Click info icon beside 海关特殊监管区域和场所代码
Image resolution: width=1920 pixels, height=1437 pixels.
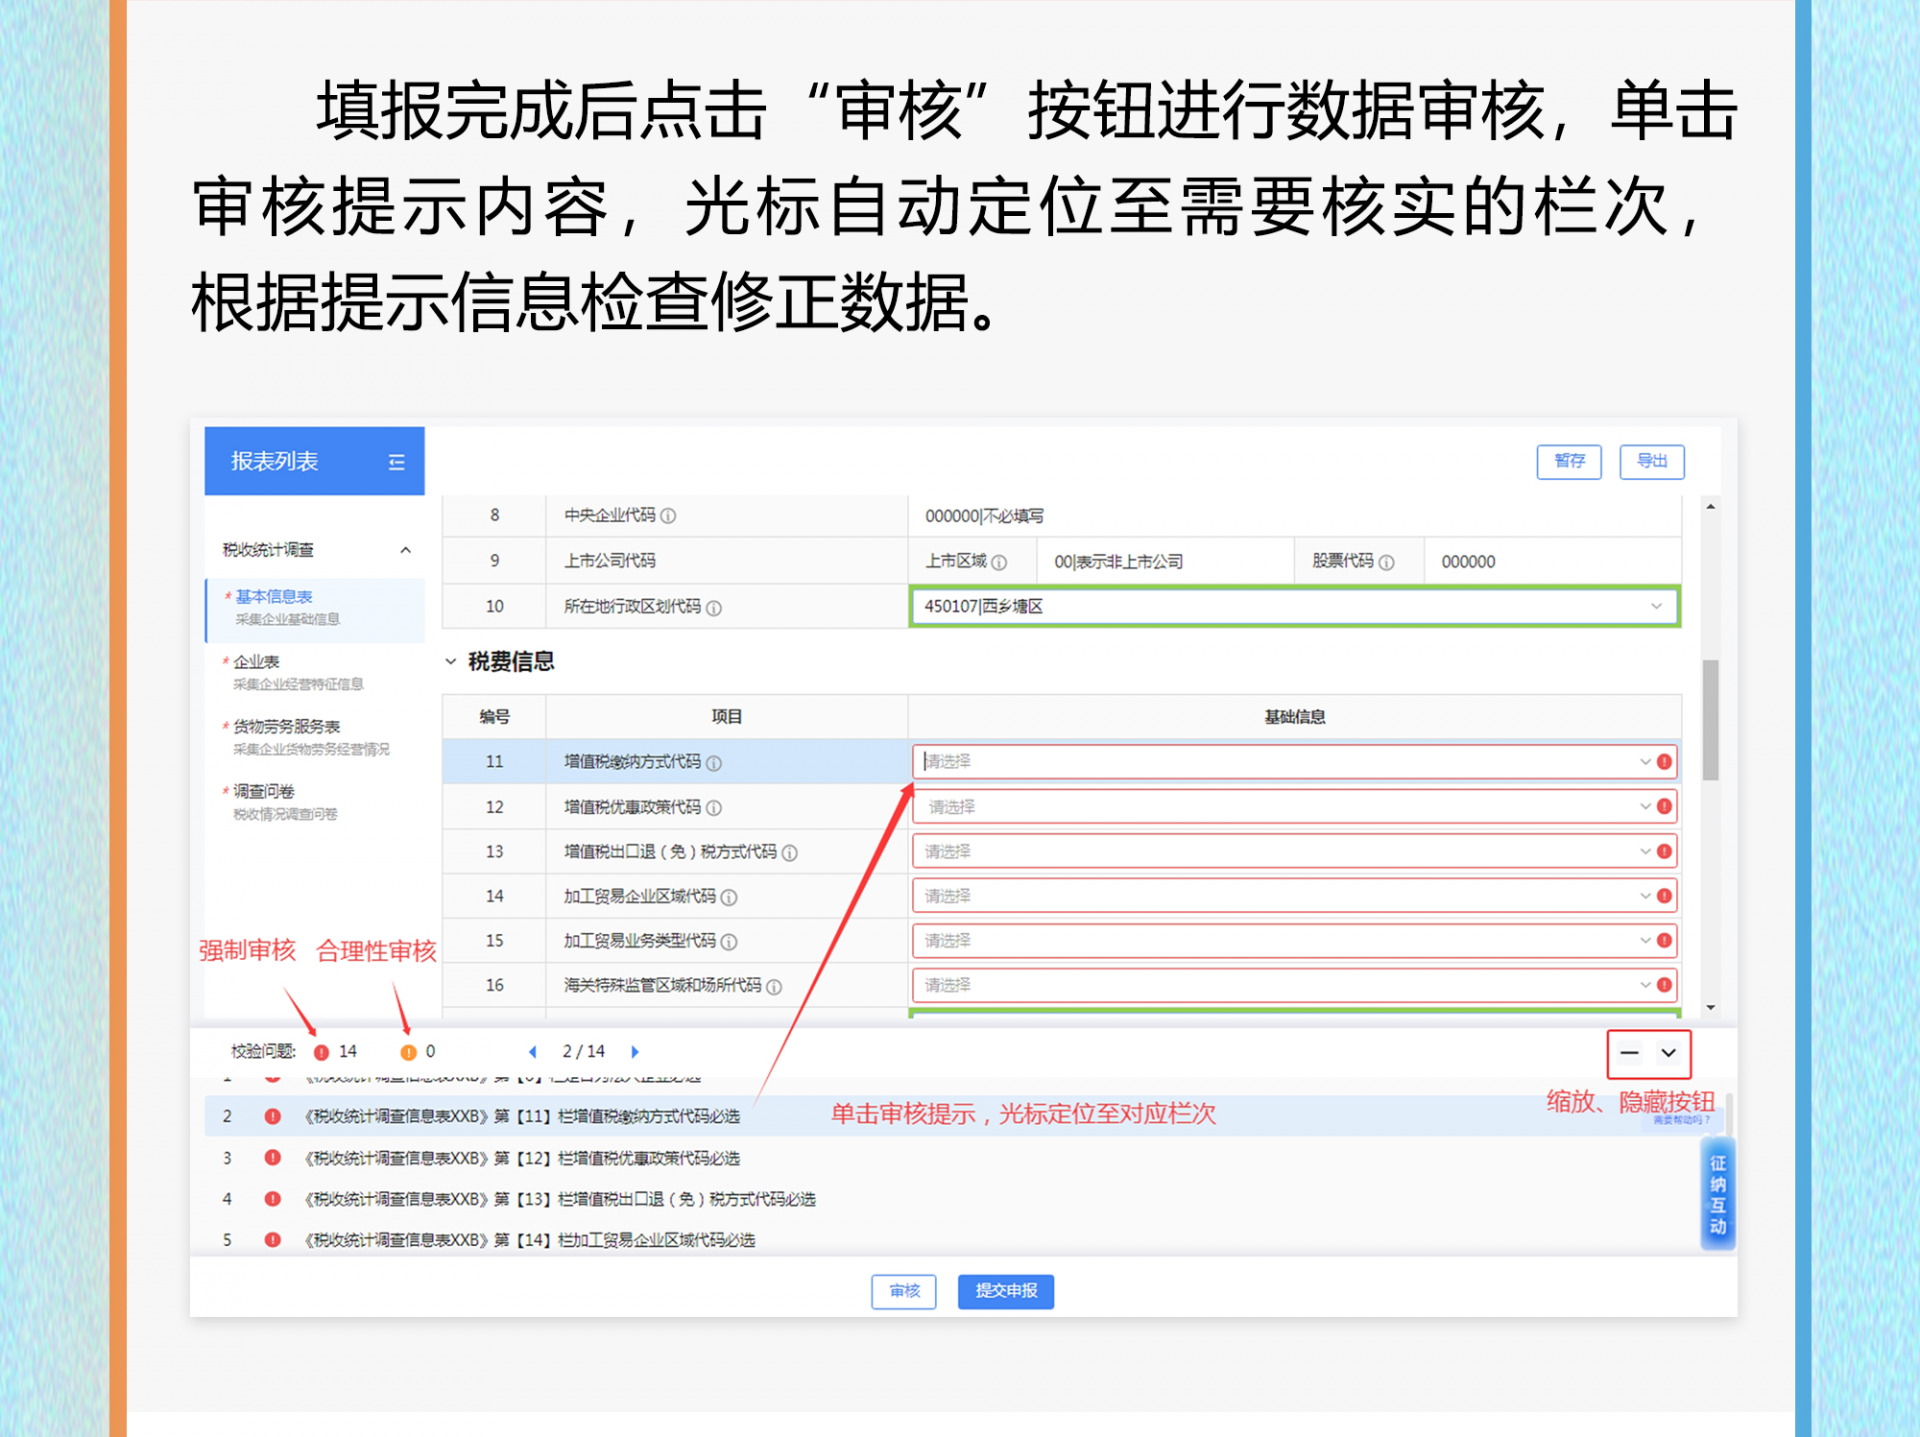pos(774,987)
